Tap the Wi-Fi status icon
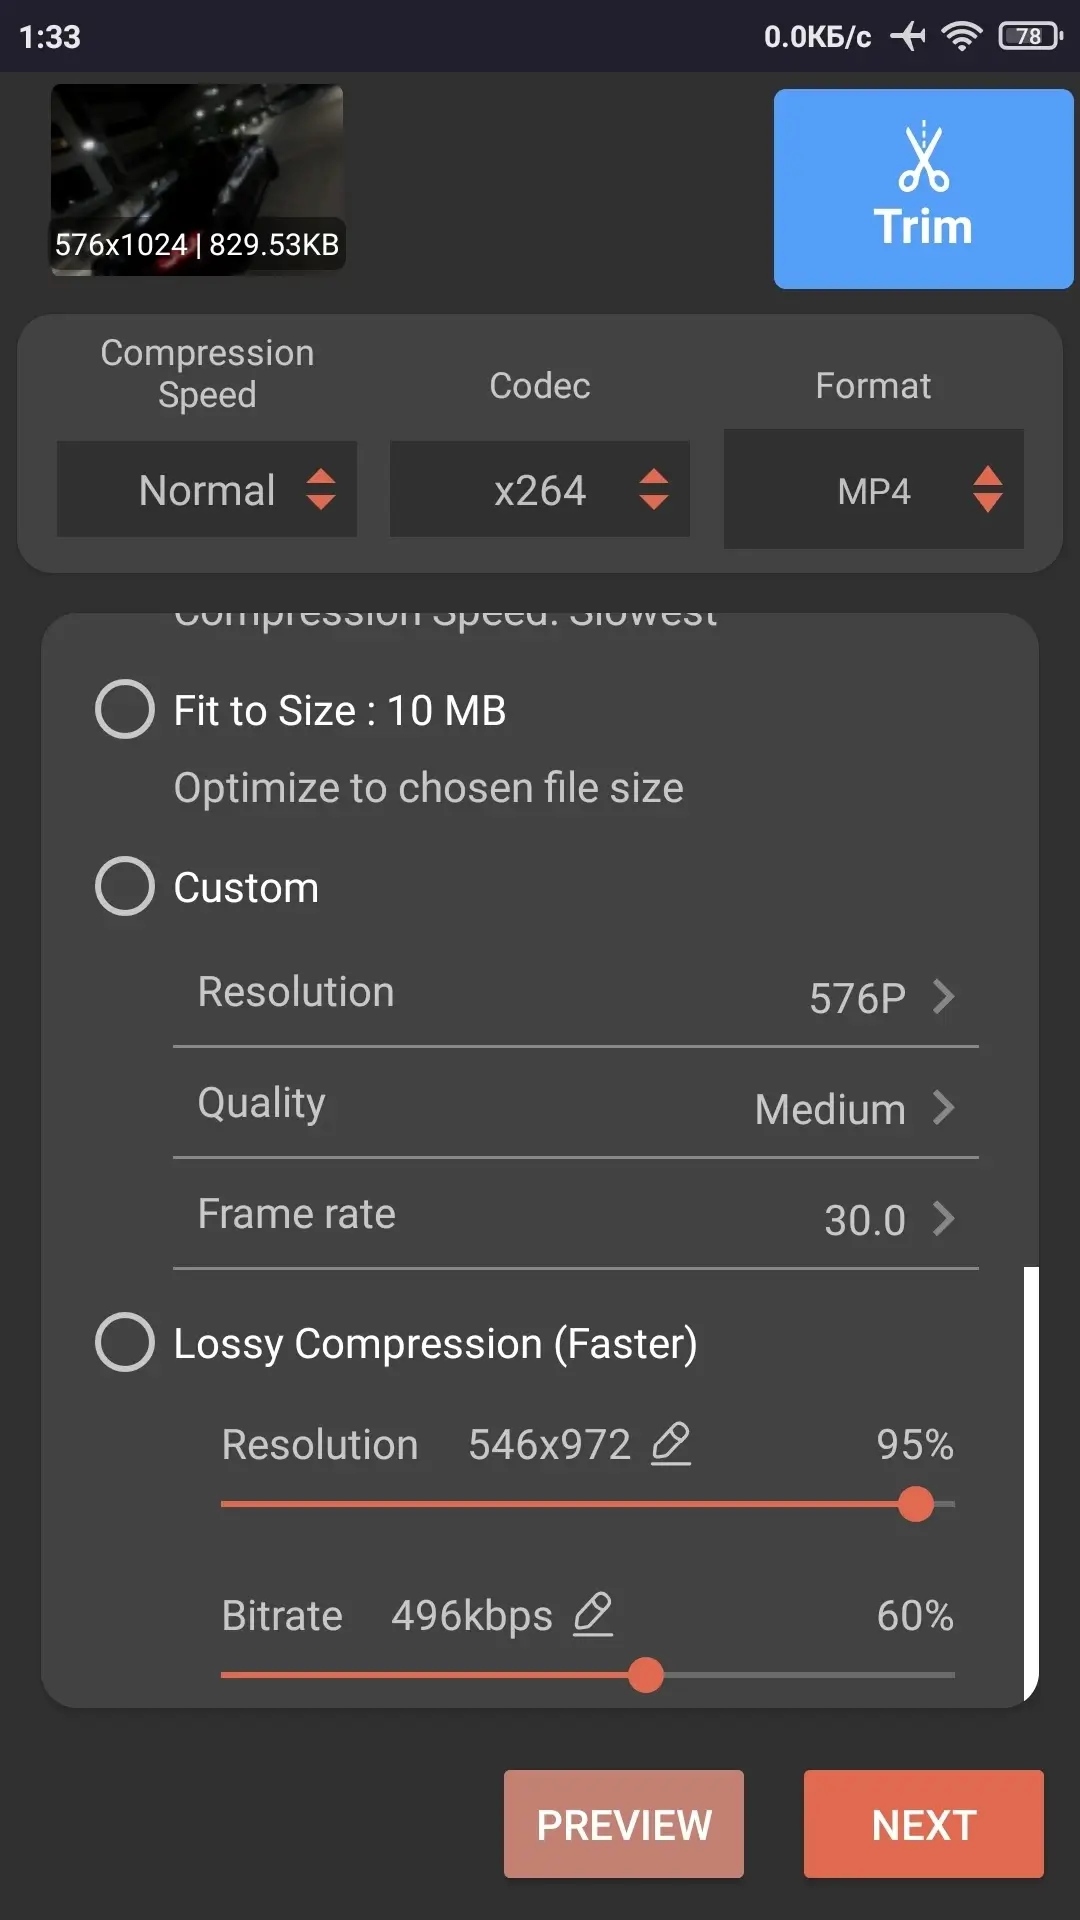This screenshot has height=1920, width=1080. (961, 37)
